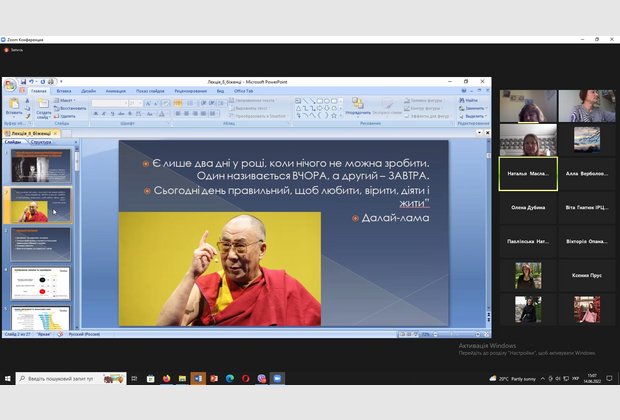
Task: Click the Paste (Вставить) clipboard icon
Action: pos(13,105)
